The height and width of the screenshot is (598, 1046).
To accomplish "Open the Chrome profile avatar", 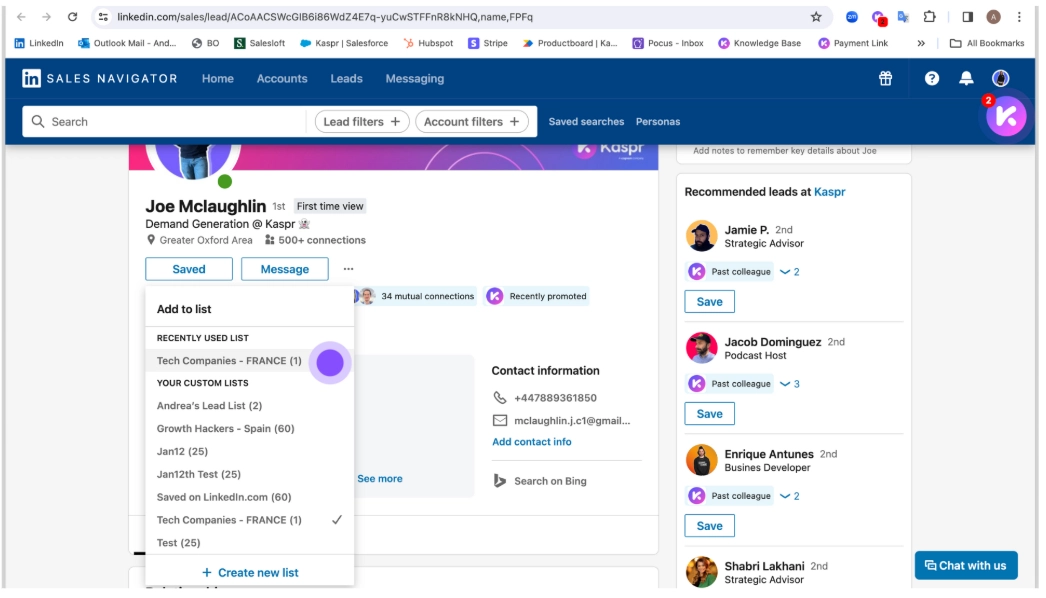I will point(993,17).
